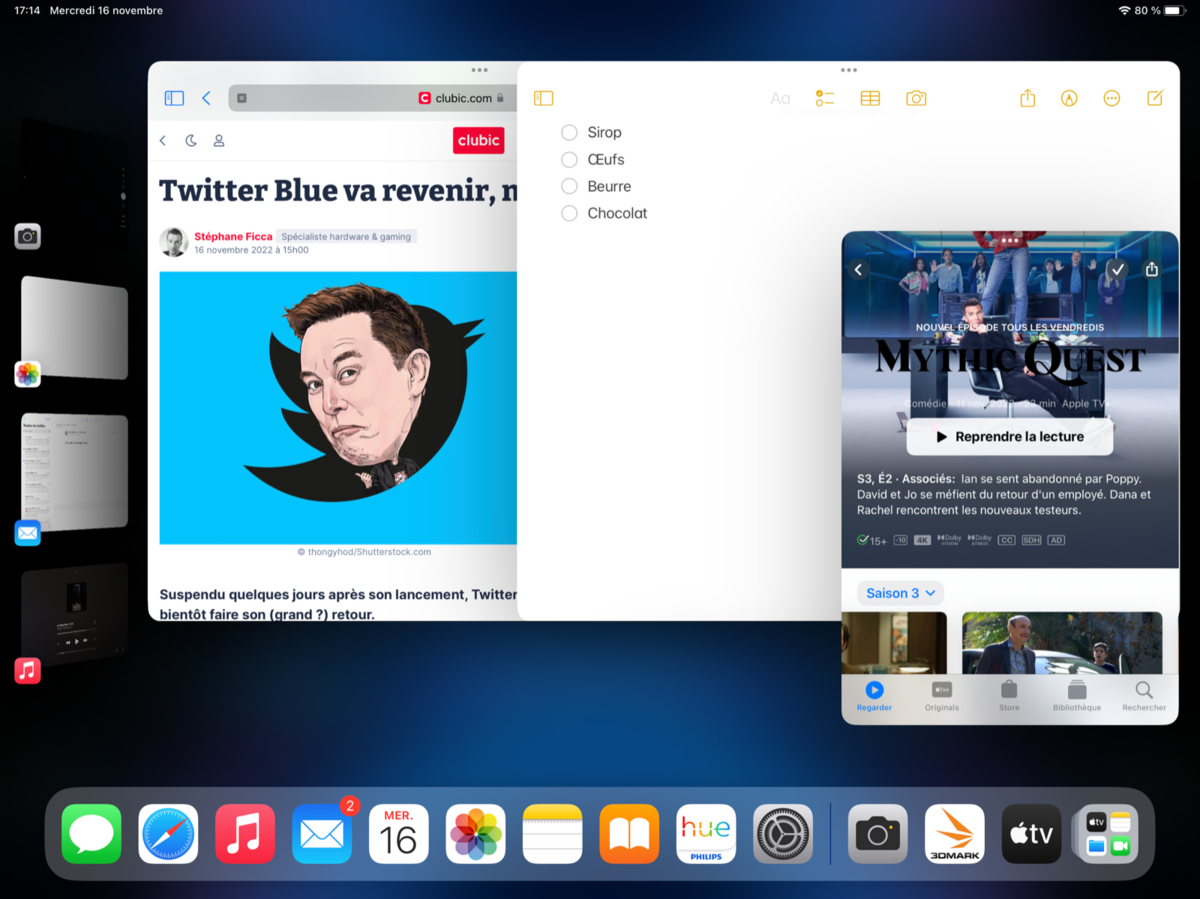Viewport: 1200px width, 899px height.
Task: Open multitasking dots of Notes window
Action: pyautogui.click(x=849, y=70)
